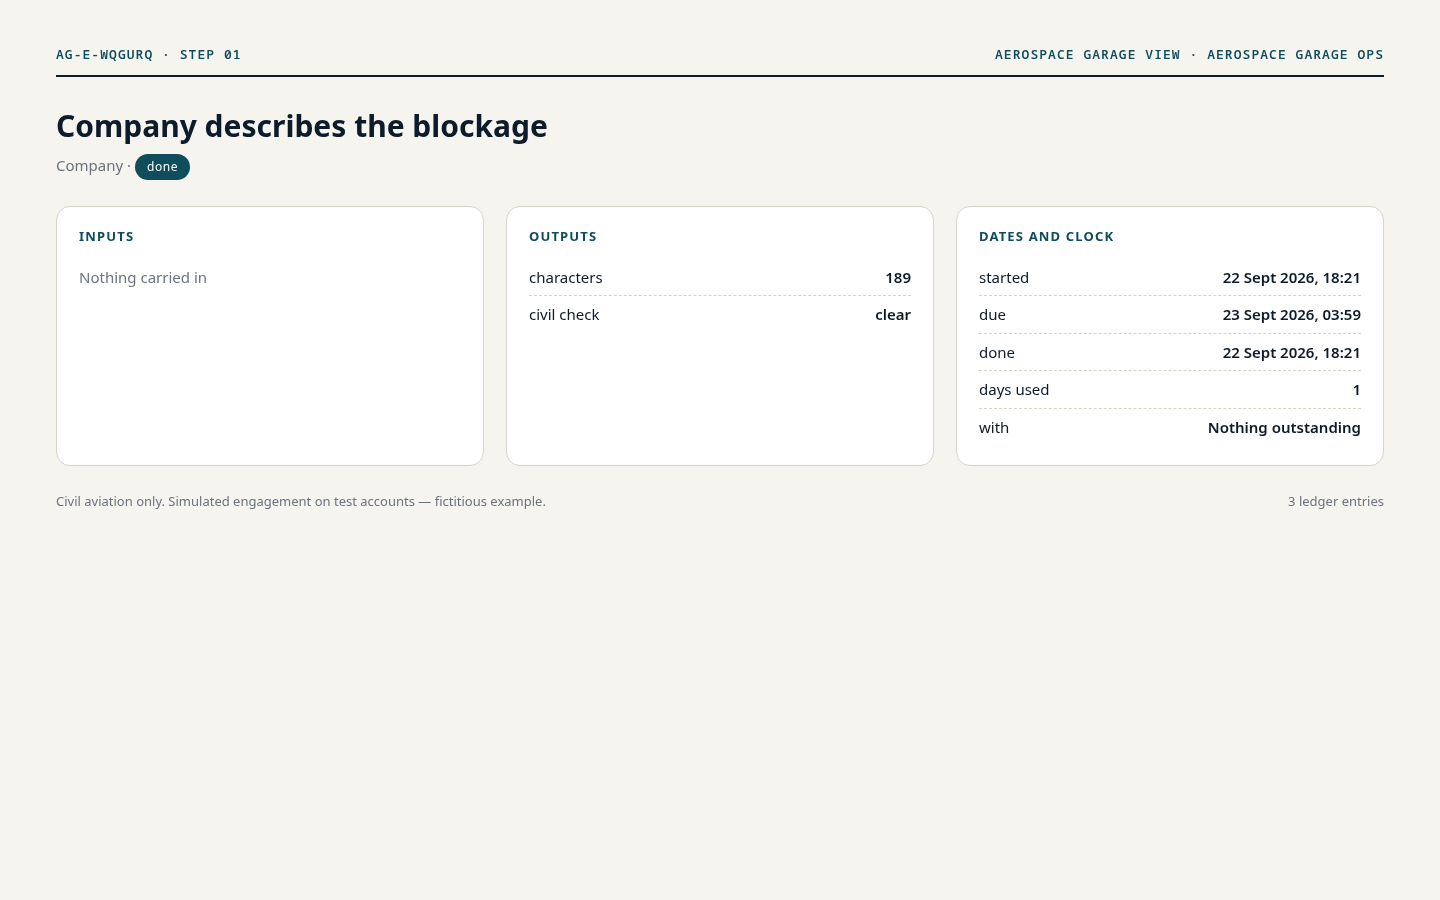This screenshot has height=900, width=1440.
Task: Click the Nothing outstanding value
Action: pos(1284,428)
